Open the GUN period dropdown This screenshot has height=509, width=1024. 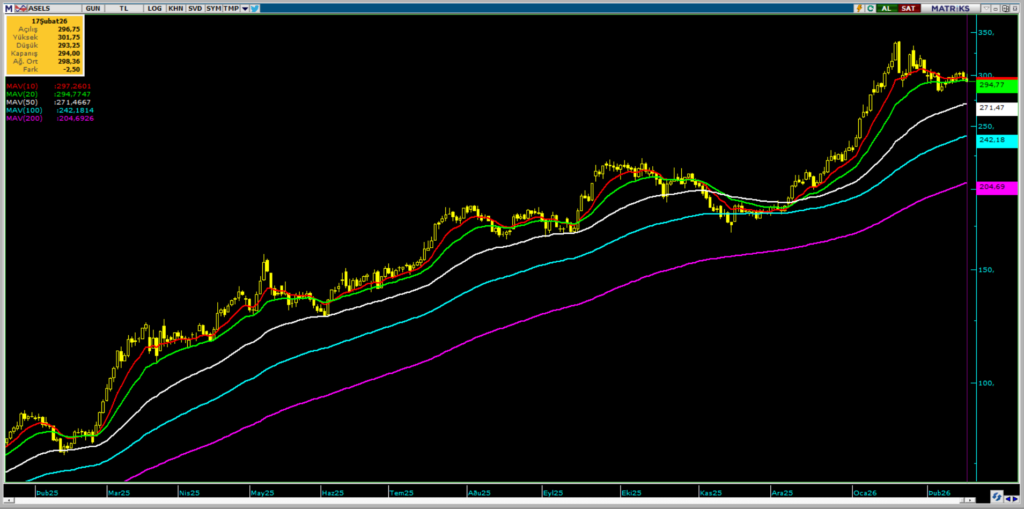coord(92,8)
